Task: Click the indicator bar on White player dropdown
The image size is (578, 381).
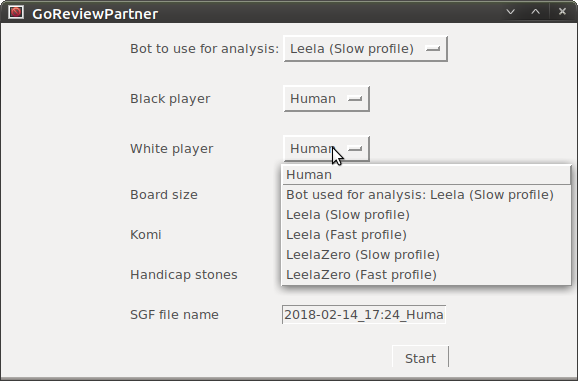Action: click(x=355, y=149)
